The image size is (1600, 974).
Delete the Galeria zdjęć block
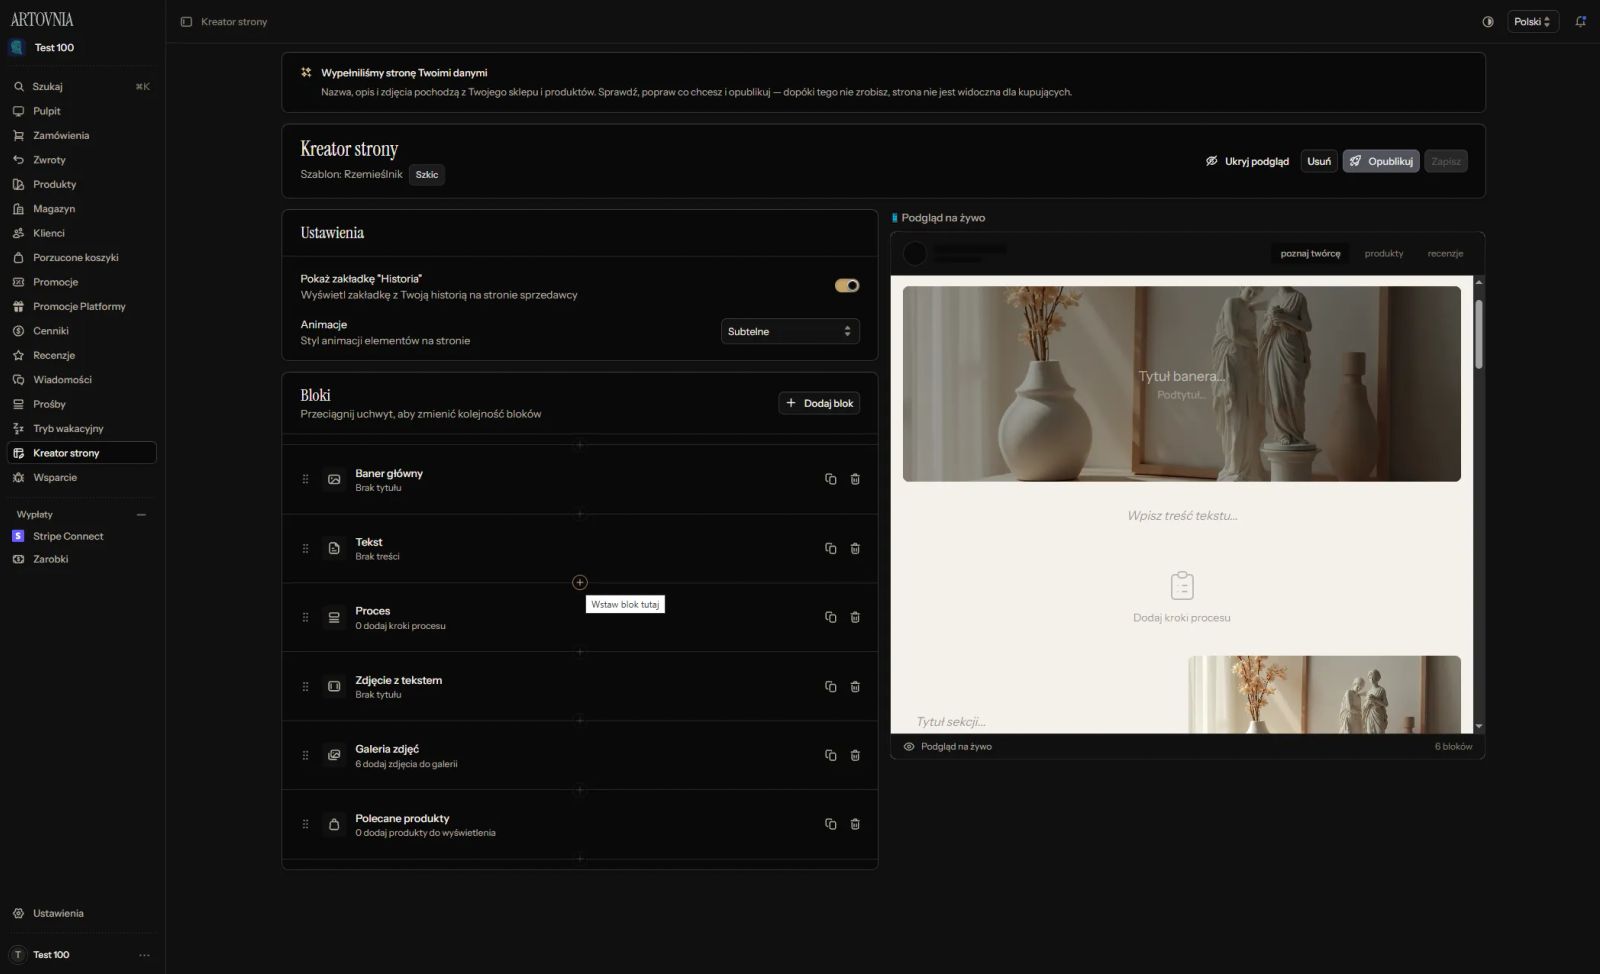click(855, 755)
